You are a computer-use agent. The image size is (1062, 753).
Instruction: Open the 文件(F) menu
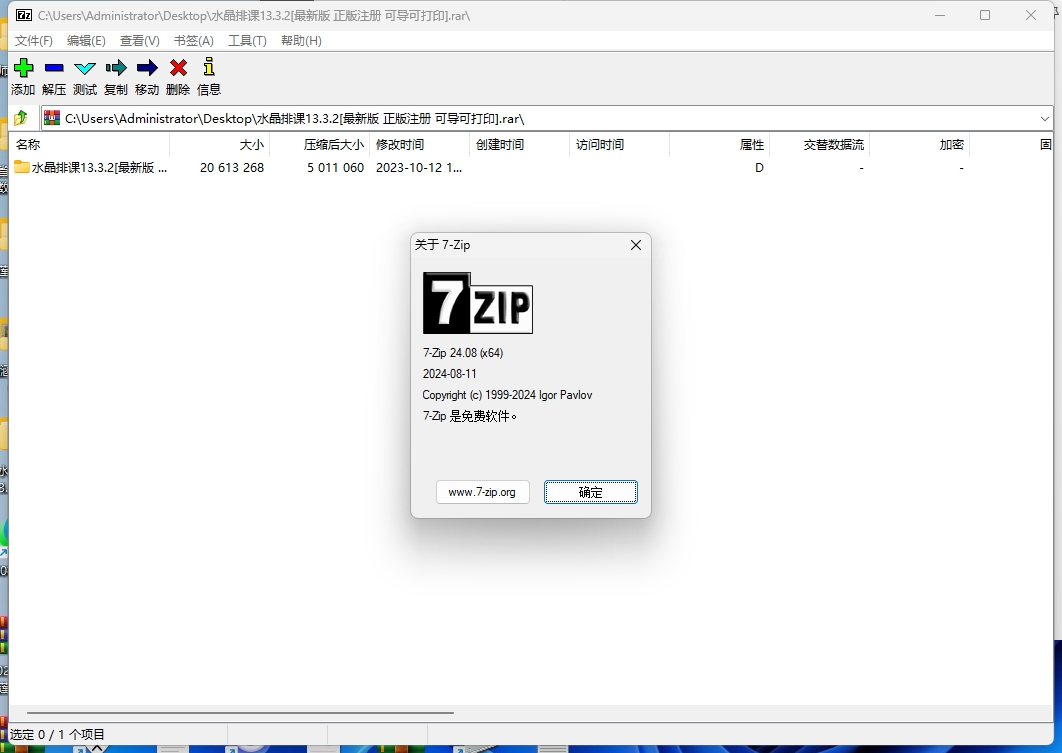[x=34, y=41]
